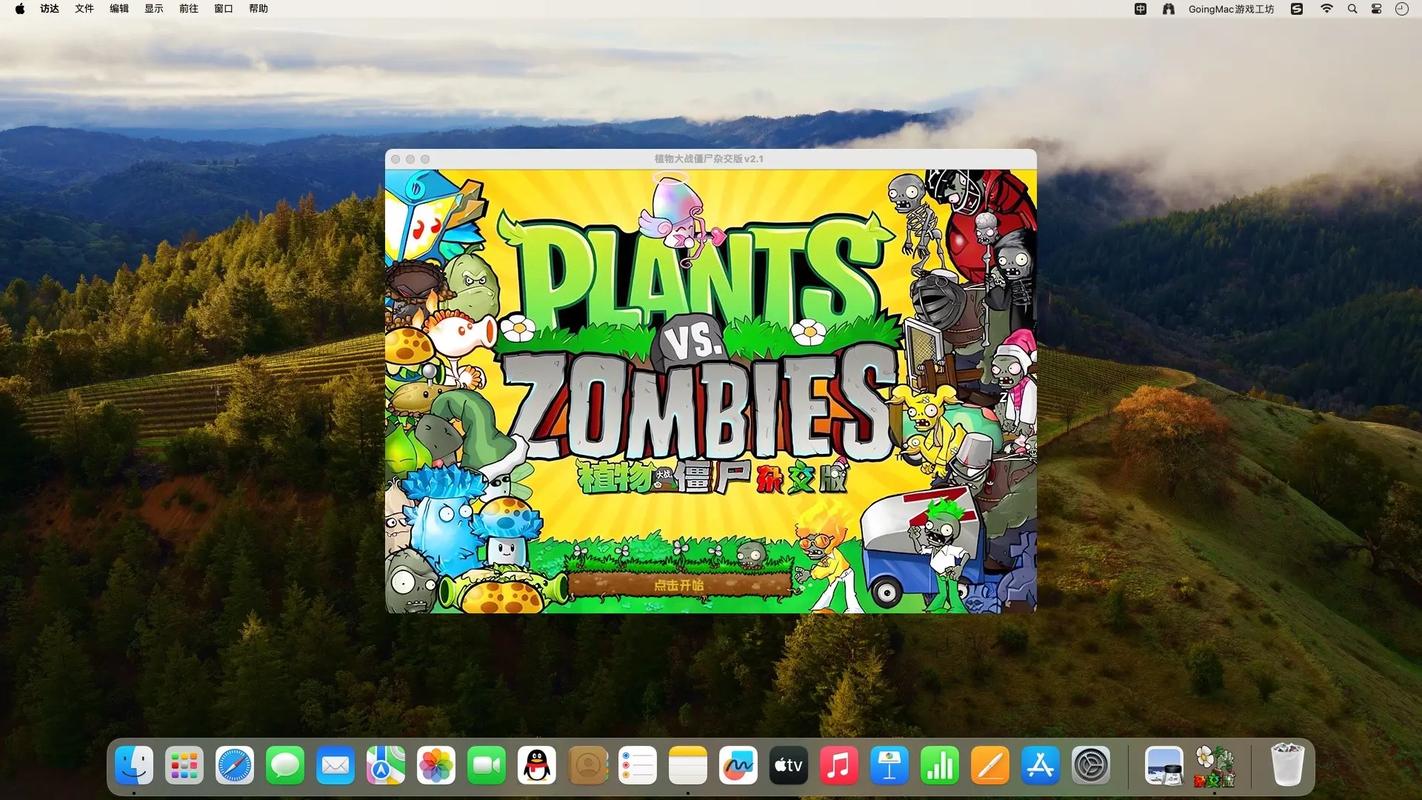This screenshot has height=800, width=1422.
Task: Click GoingMac游戏工坊 menu bar text
Action: coord(1231,8)
